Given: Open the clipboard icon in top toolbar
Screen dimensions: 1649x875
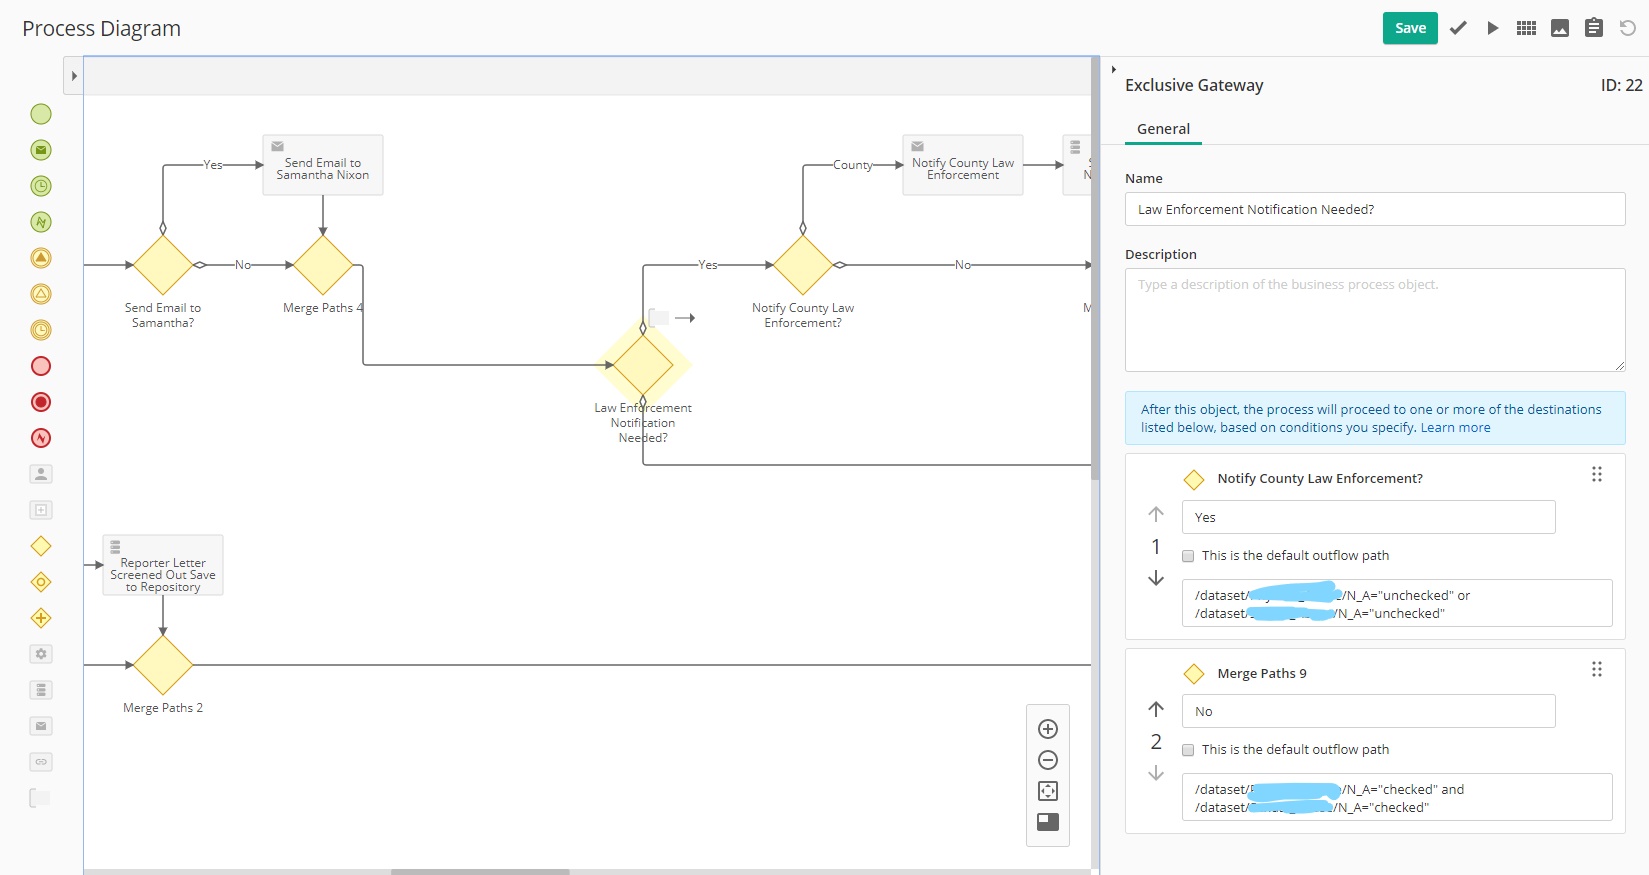Looking at the screenshot, I should pos(1594,28).
